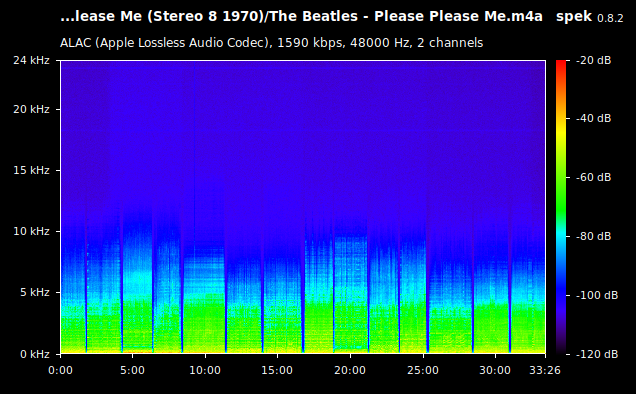Viewport: 636px width, 394px height.
Task: Click the '-20 dB' level scale label
Action: 593,60
